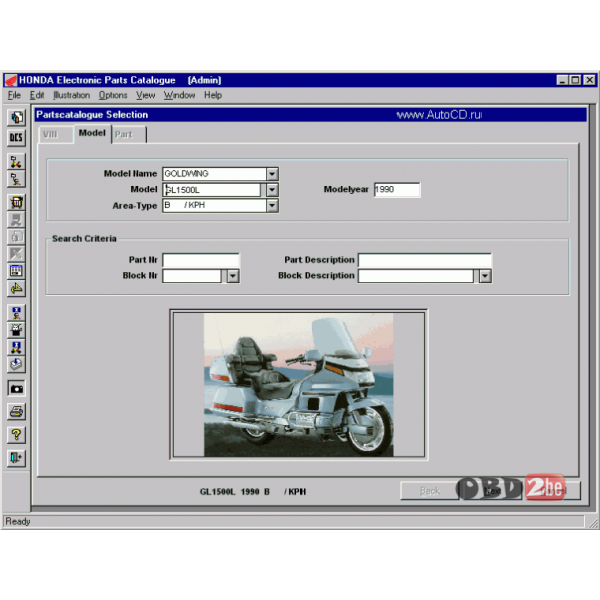The width and height of the screenshot is (600, 600).
Task: Click the part figure with flag icon
Action: pyautogui.click(x=16, y=179)
